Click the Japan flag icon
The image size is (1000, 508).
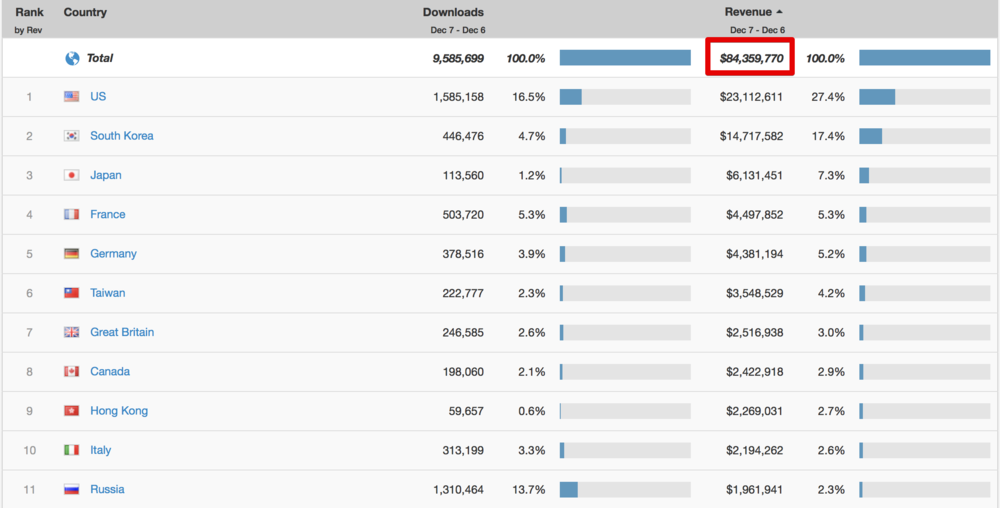(72, 175)
